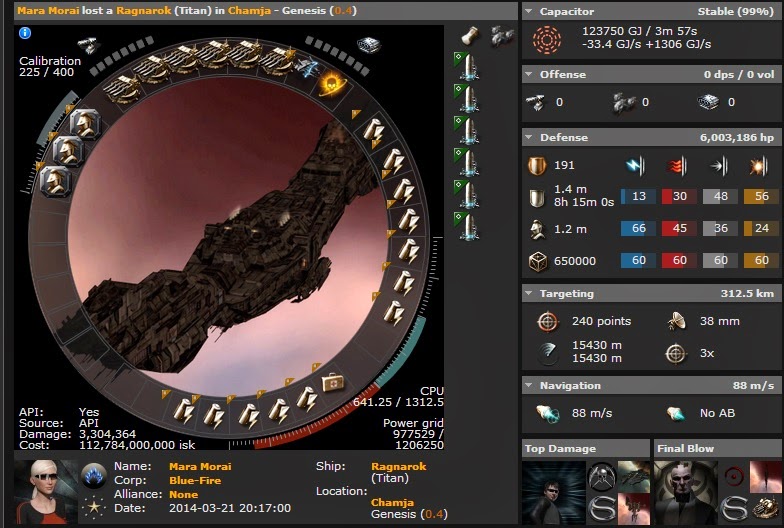Click the missile launcher hardpoint icon above the fitting wheel
The height and width of the screenshot is (528, 784).
click(369, 45)
